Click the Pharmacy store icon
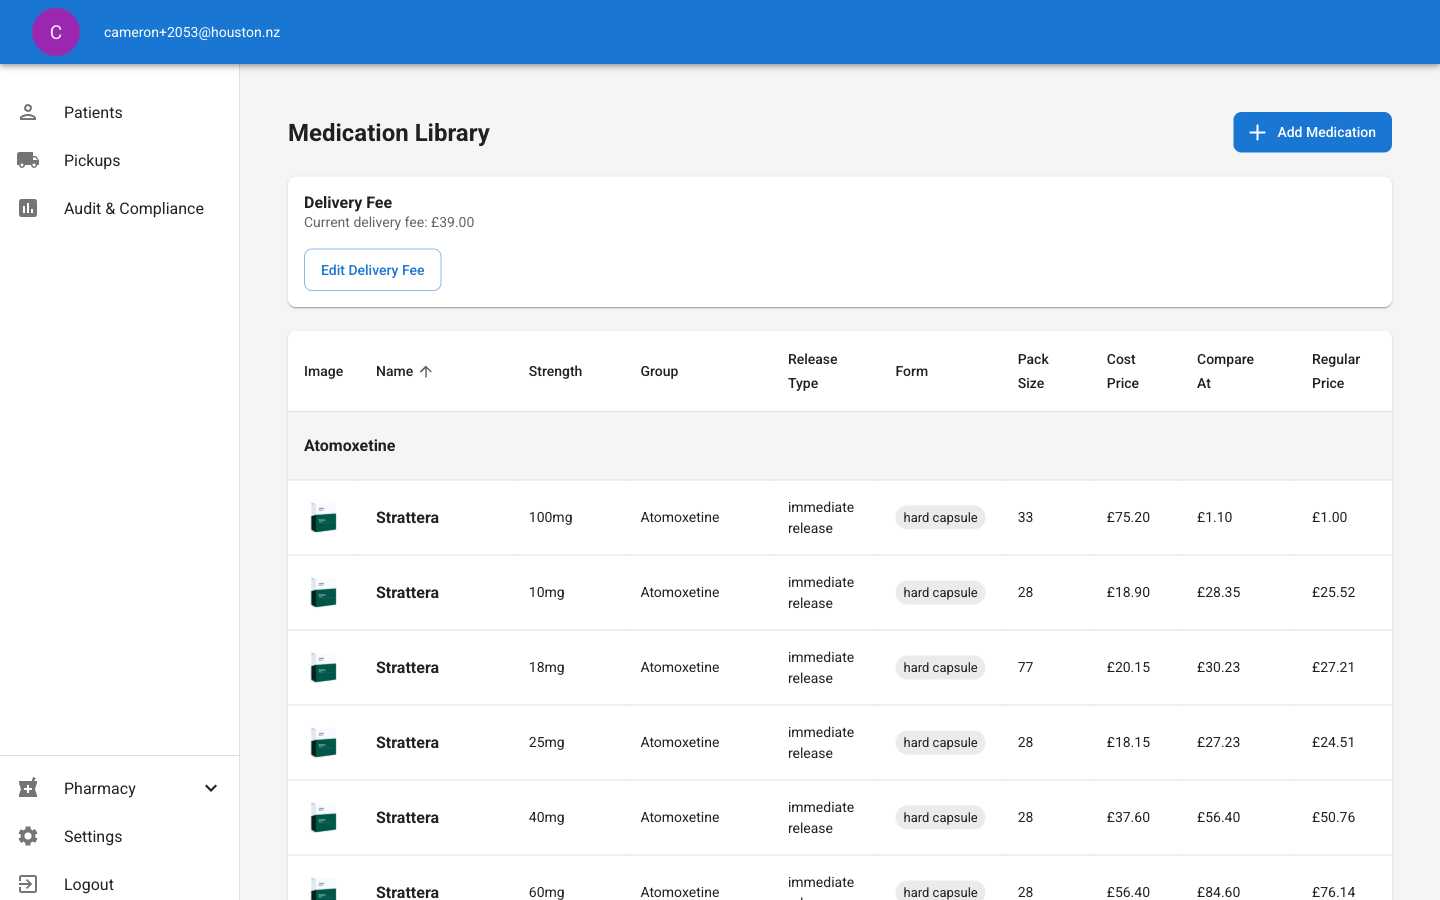 (28, 788)
